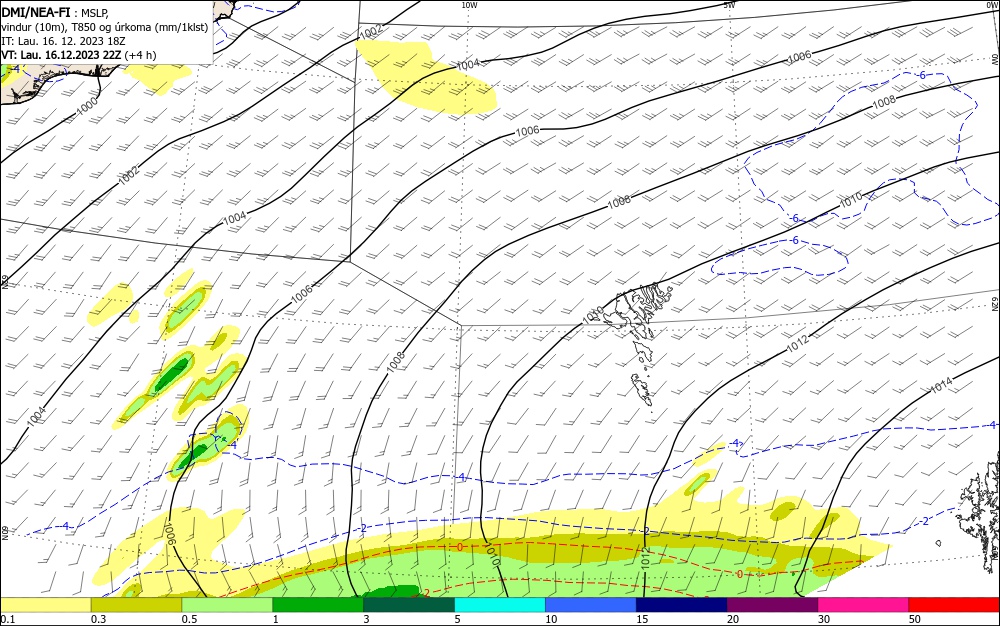Click the legend value 30
This screenshot has height=626, width=1000.
824,619
